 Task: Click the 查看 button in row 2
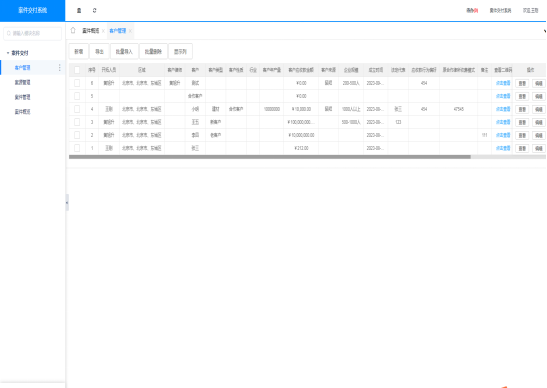click(x=522, y=135)
